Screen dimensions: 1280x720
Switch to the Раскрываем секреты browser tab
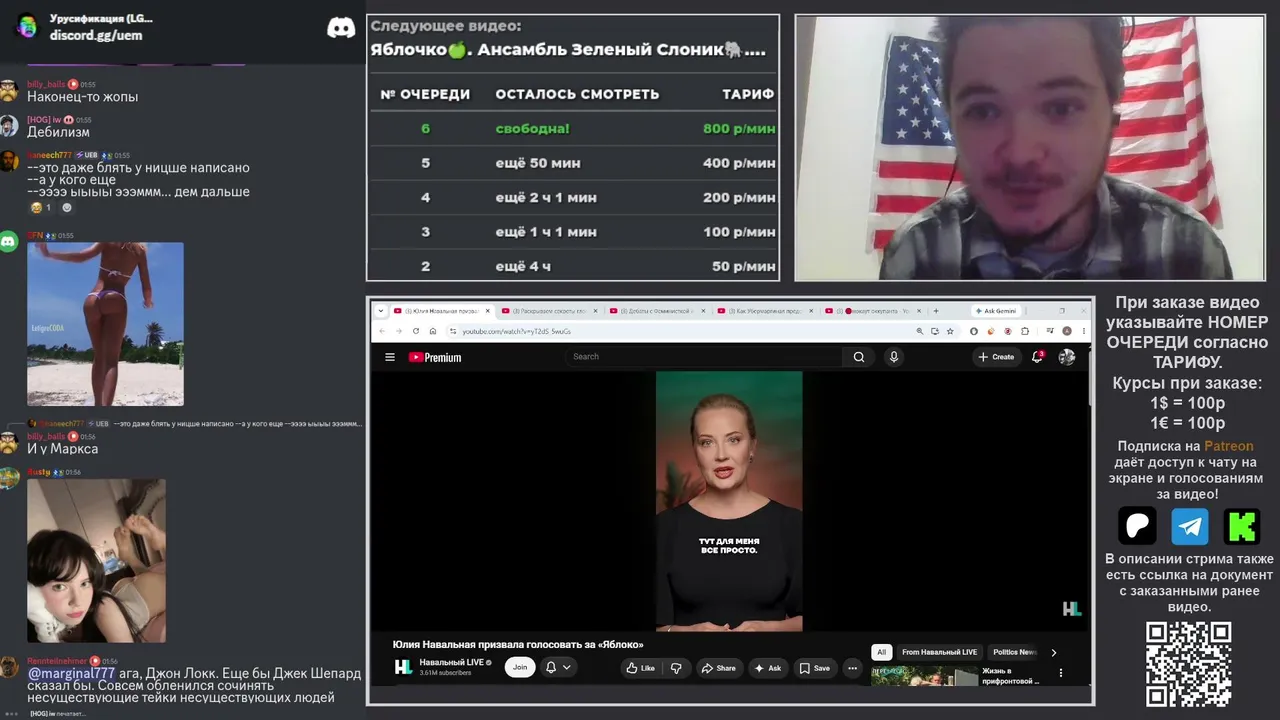pyautogui.click(x=549, y=311)
